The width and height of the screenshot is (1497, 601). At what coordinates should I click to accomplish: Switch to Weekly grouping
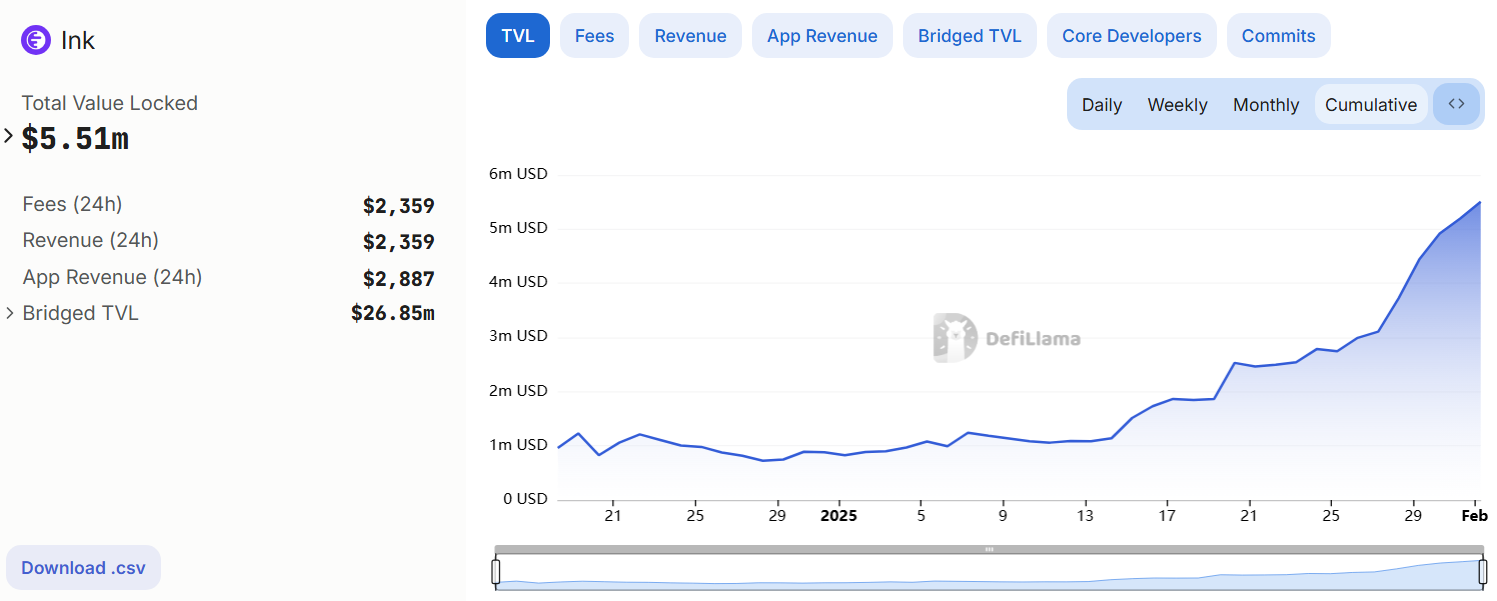1177,105
